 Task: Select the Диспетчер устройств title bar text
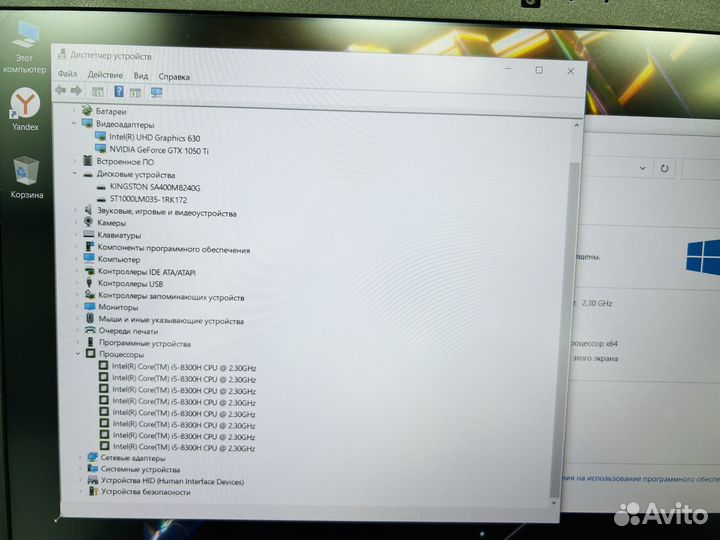111,56
